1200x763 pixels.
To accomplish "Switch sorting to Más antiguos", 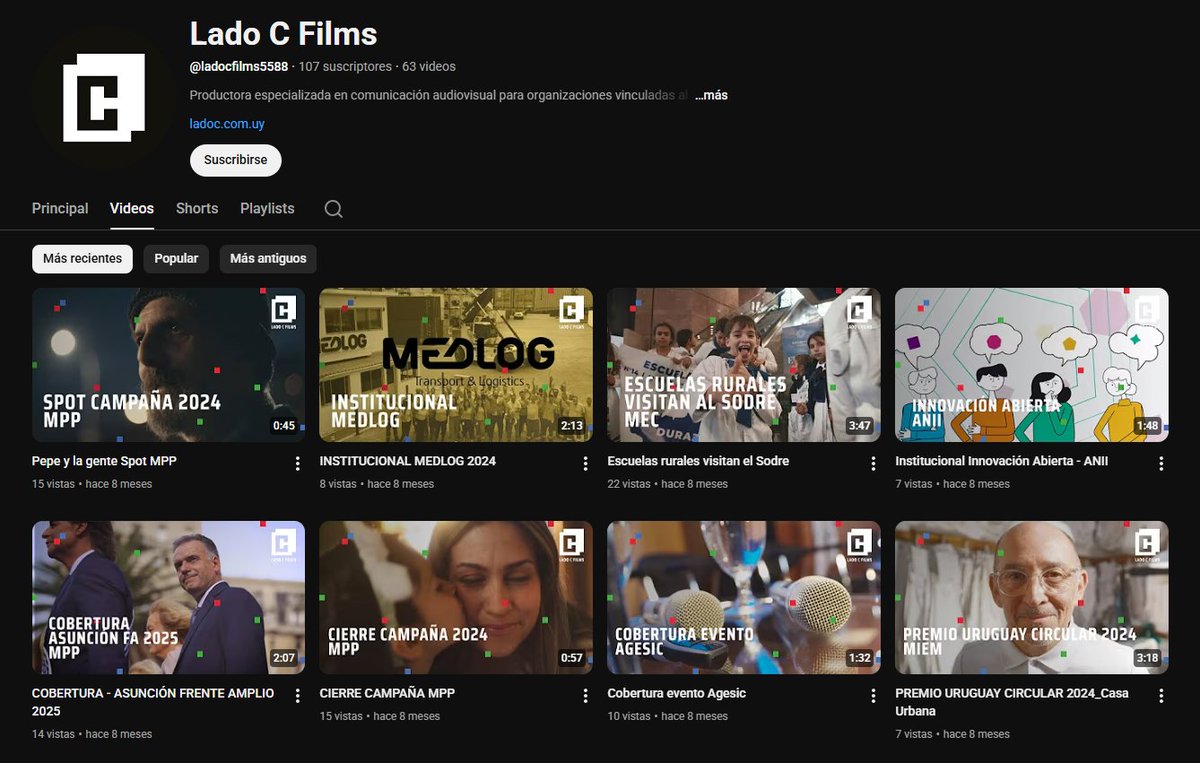I will tap(268, 258).
